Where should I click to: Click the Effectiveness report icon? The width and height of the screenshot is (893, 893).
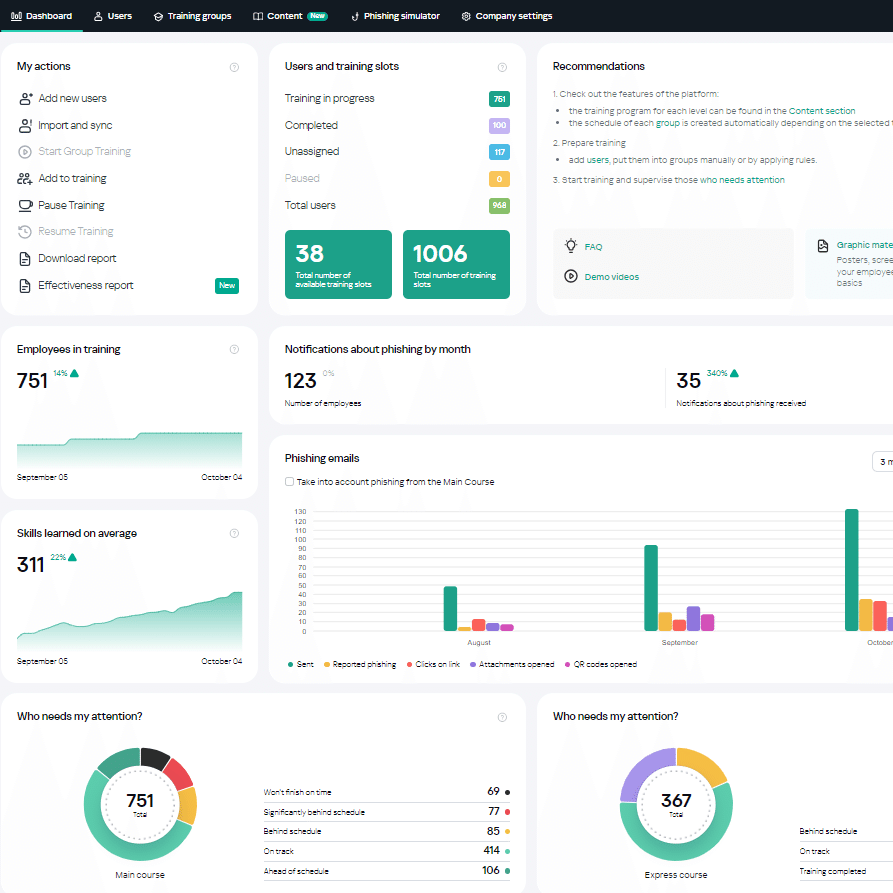pos(25,286)
